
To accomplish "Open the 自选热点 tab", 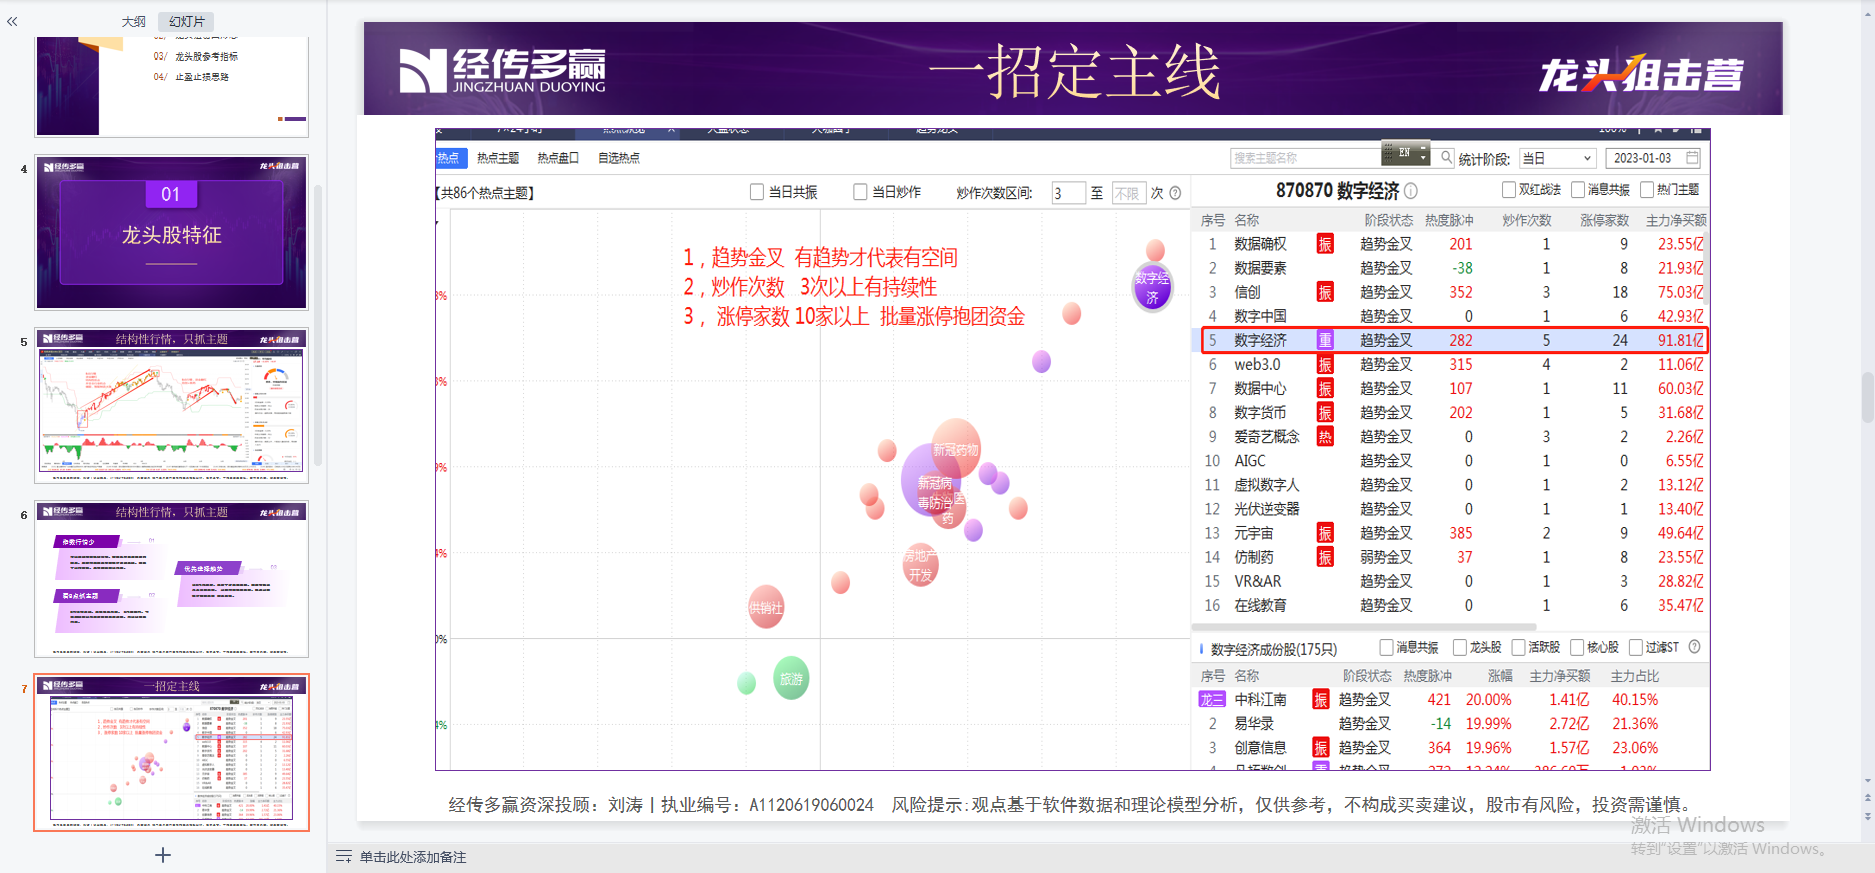I will [619, 158].
